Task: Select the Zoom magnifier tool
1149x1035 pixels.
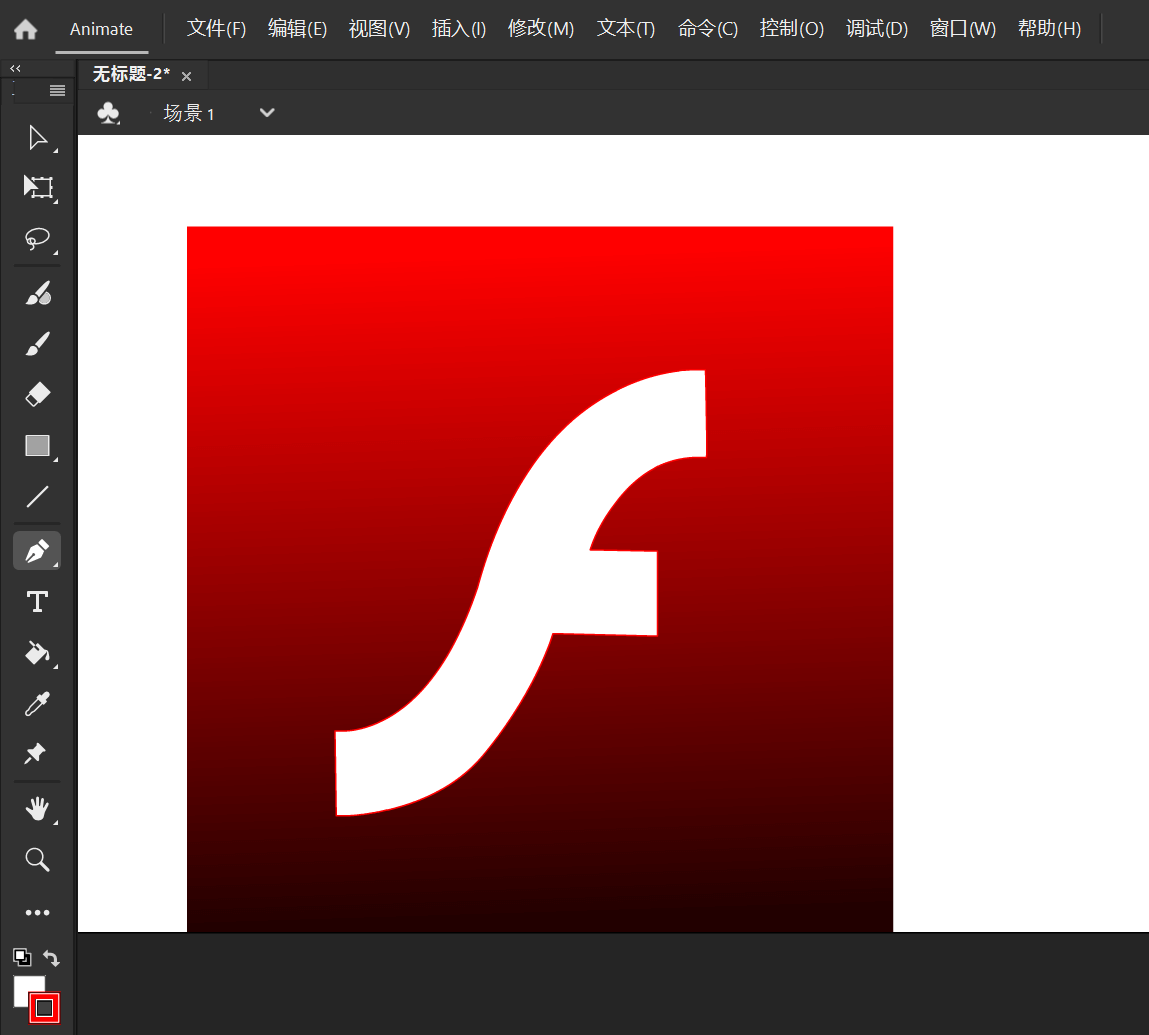Action: (37, 859)
